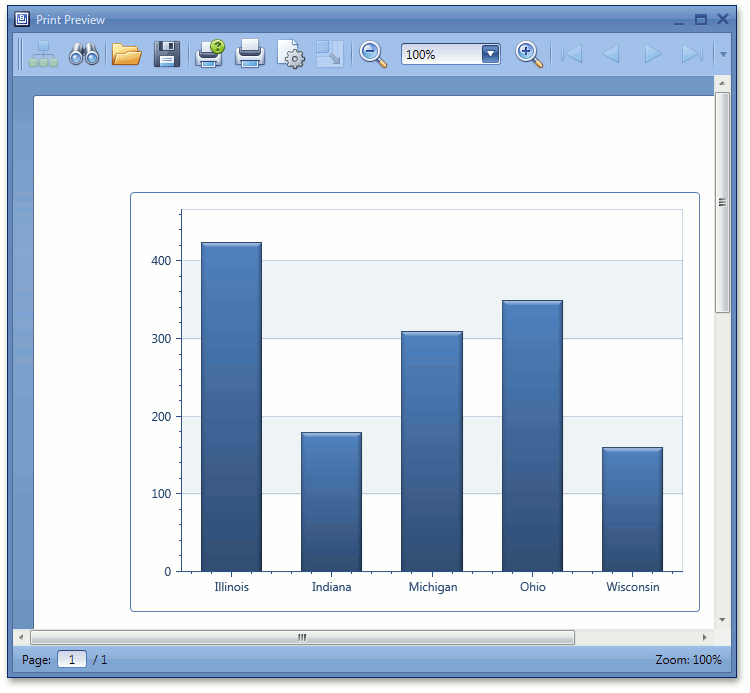750x693 pixels.
Task: Click the "400" value axis label
Action: coord(161,261)
